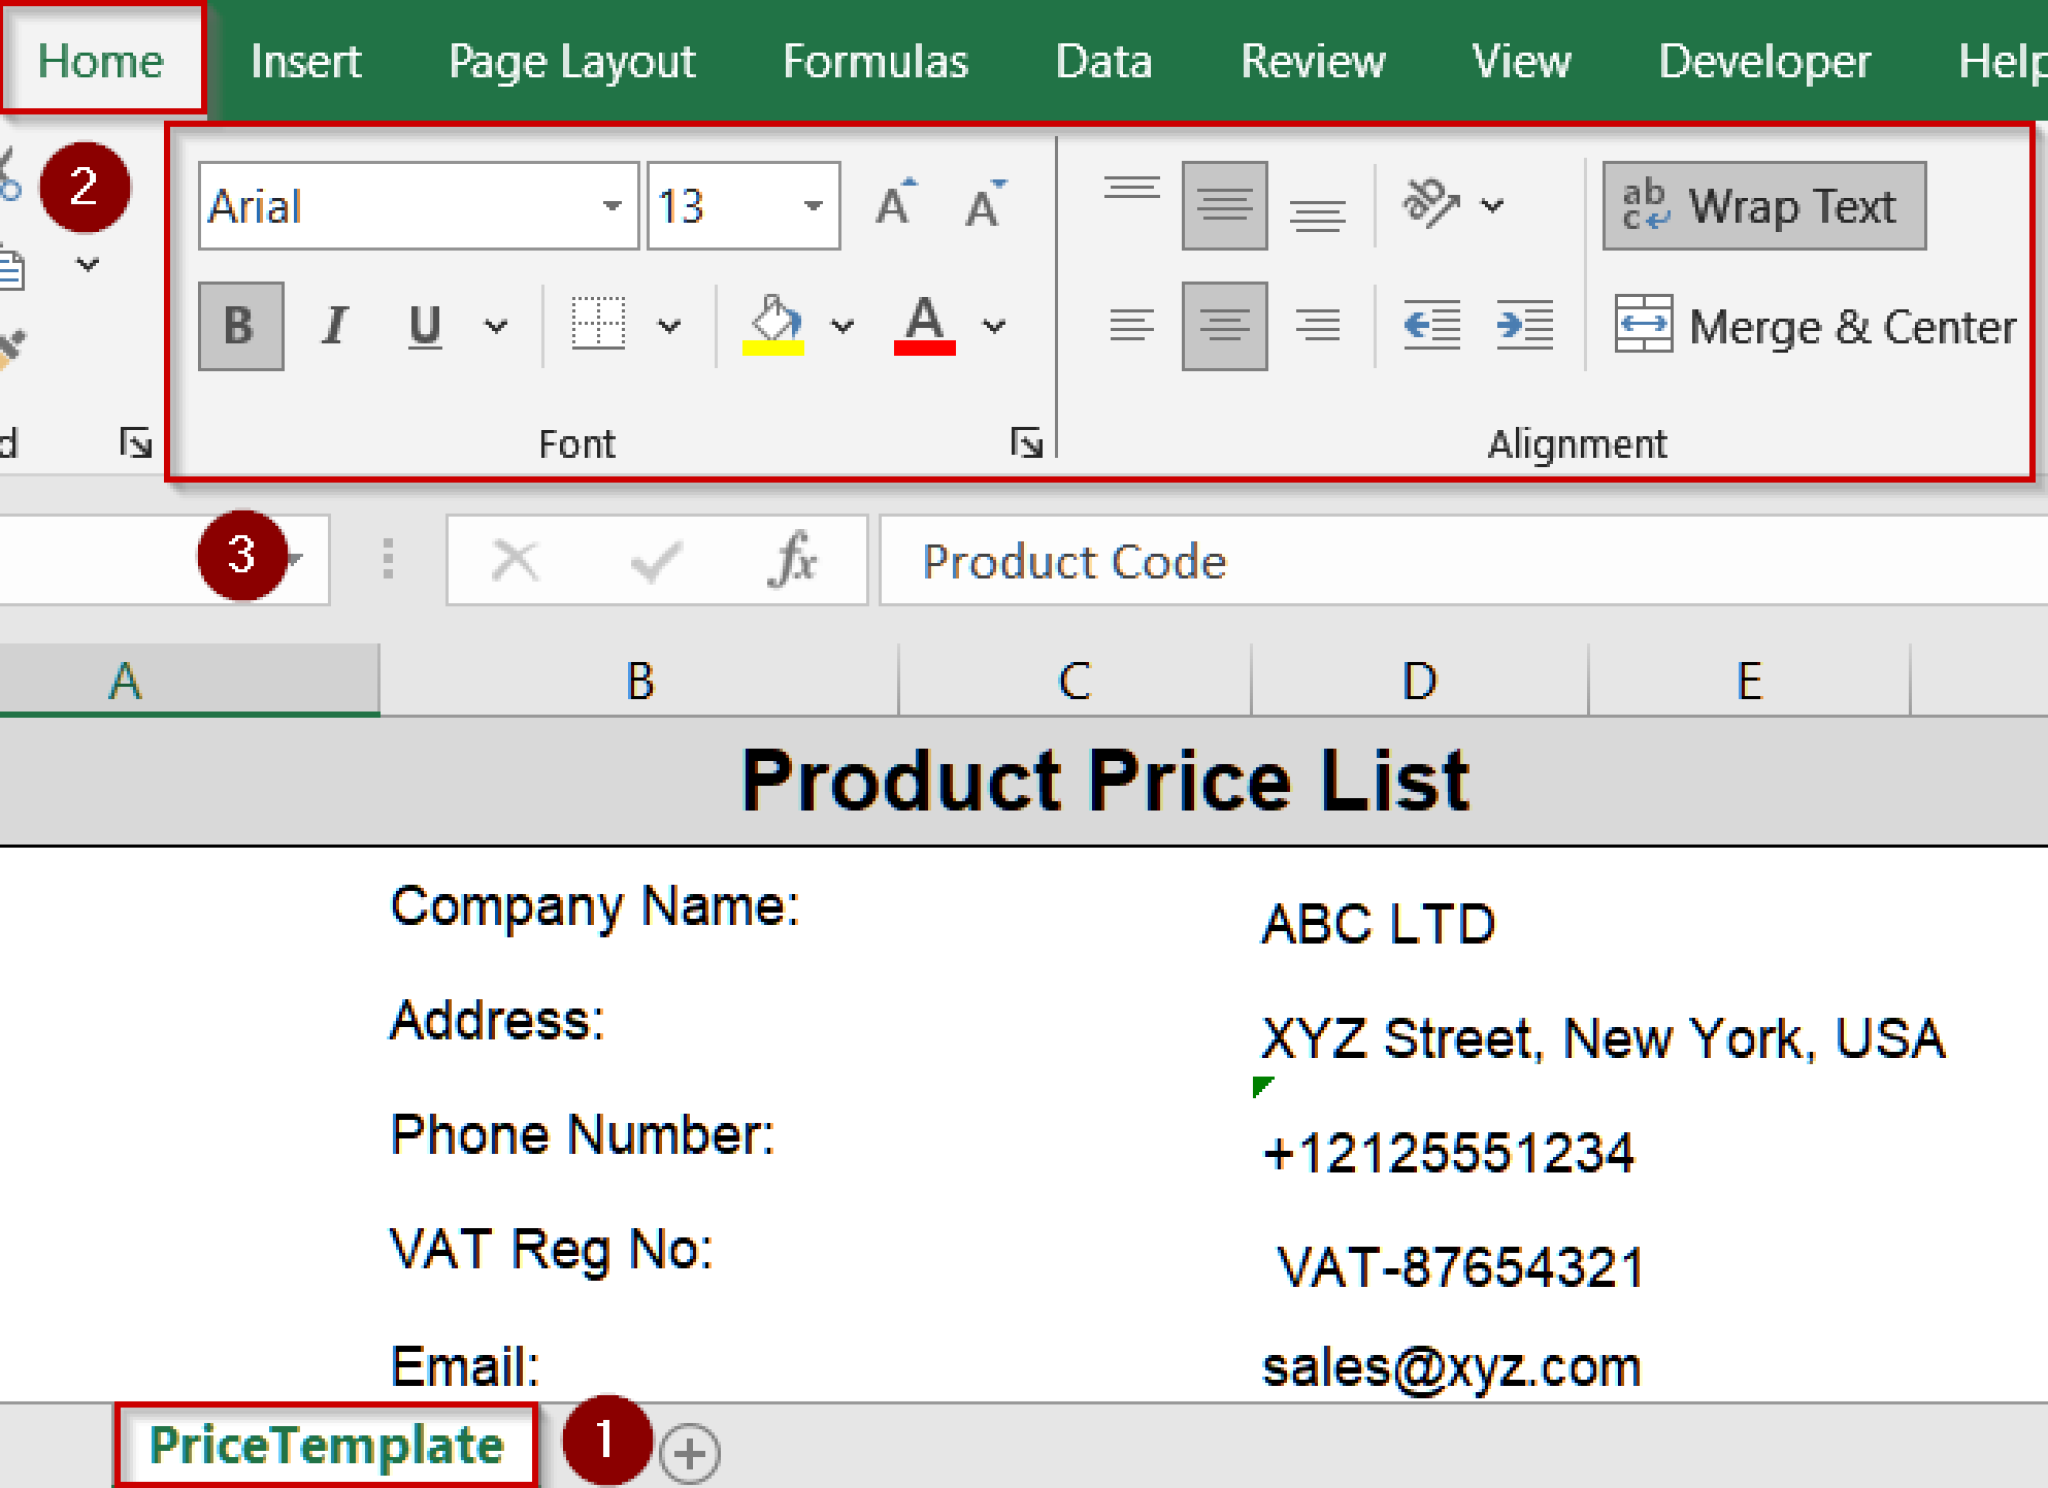Screen dimensions: 2048x1488
Task: Switch to the Developer ribbon tab
Action: 1763,60
